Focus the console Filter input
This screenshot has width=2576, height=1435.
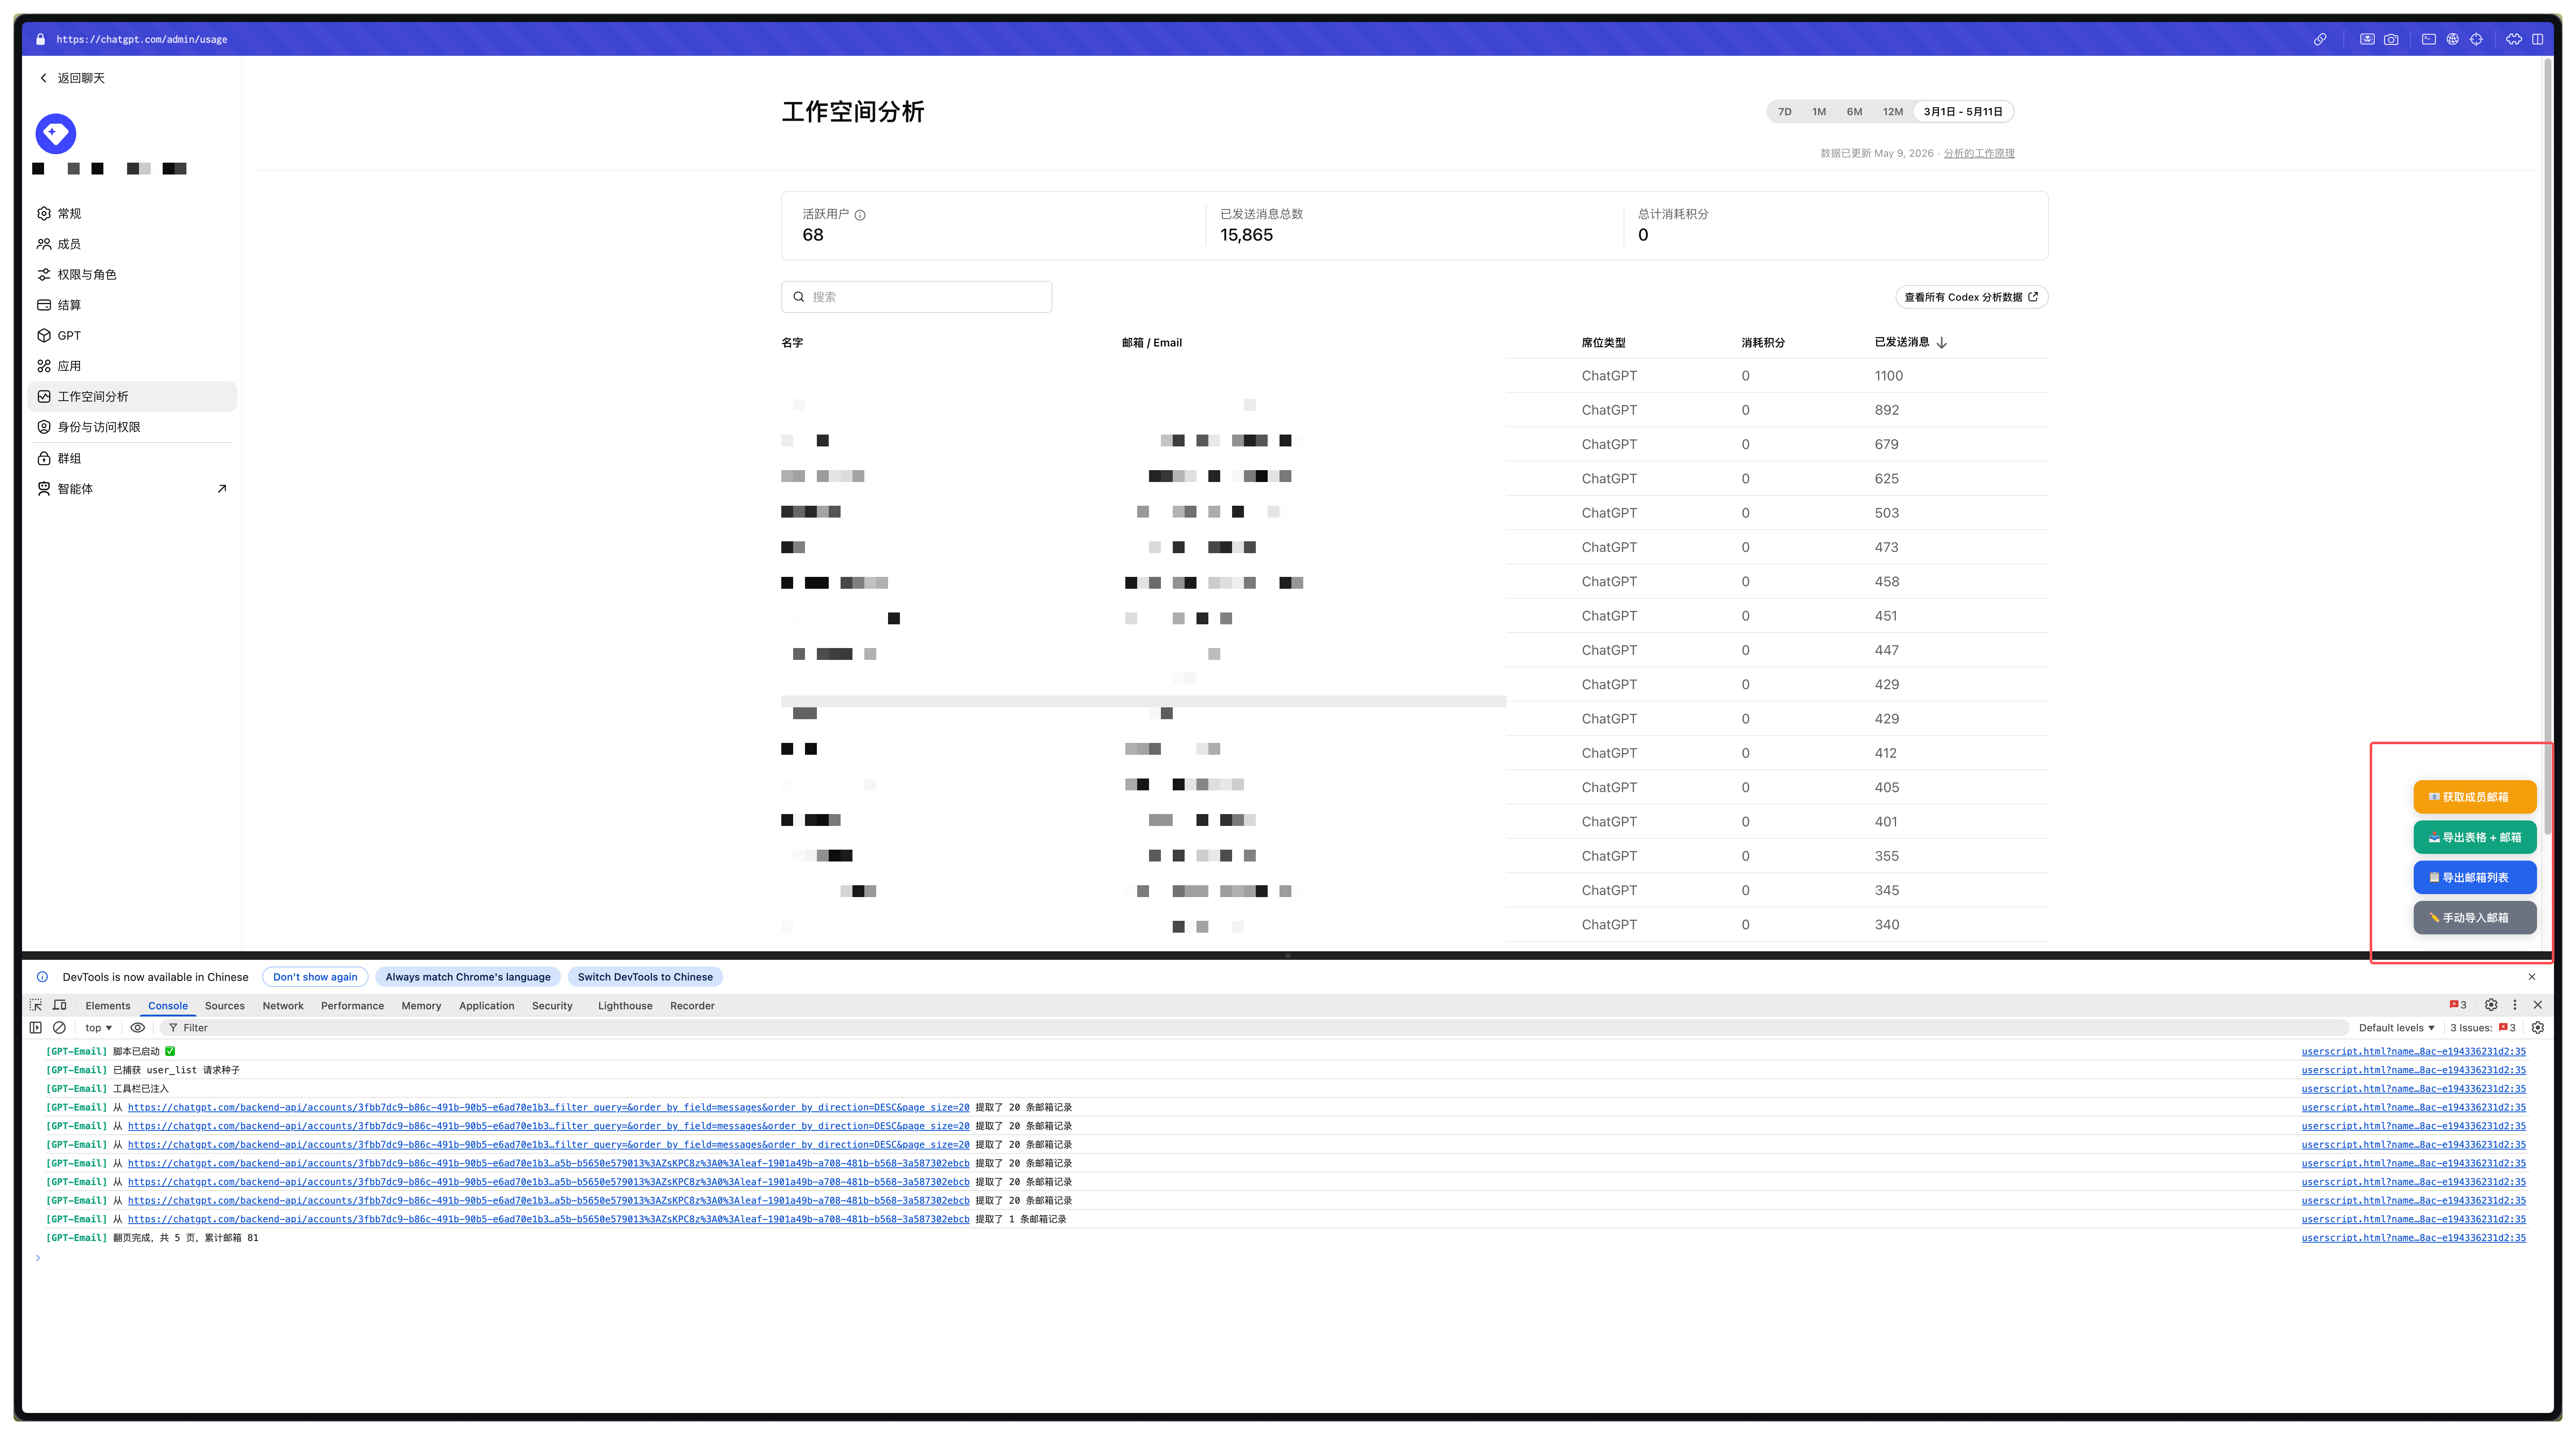point(1256,1028)
